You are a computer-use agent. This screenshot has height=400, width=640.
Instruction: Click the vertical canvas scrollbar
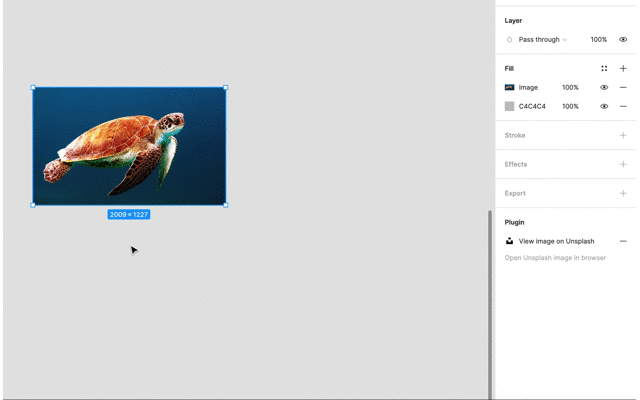[x=490, y=304]
